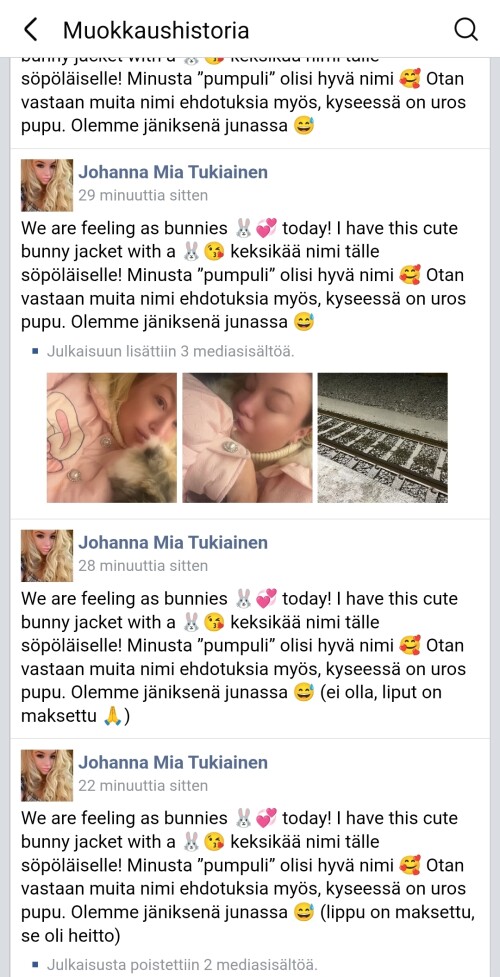Viewport: 500px width, 977px height.
Task: Open avatar on 29 minuuttia sitten entry
Action: click(x=47, y=185)
